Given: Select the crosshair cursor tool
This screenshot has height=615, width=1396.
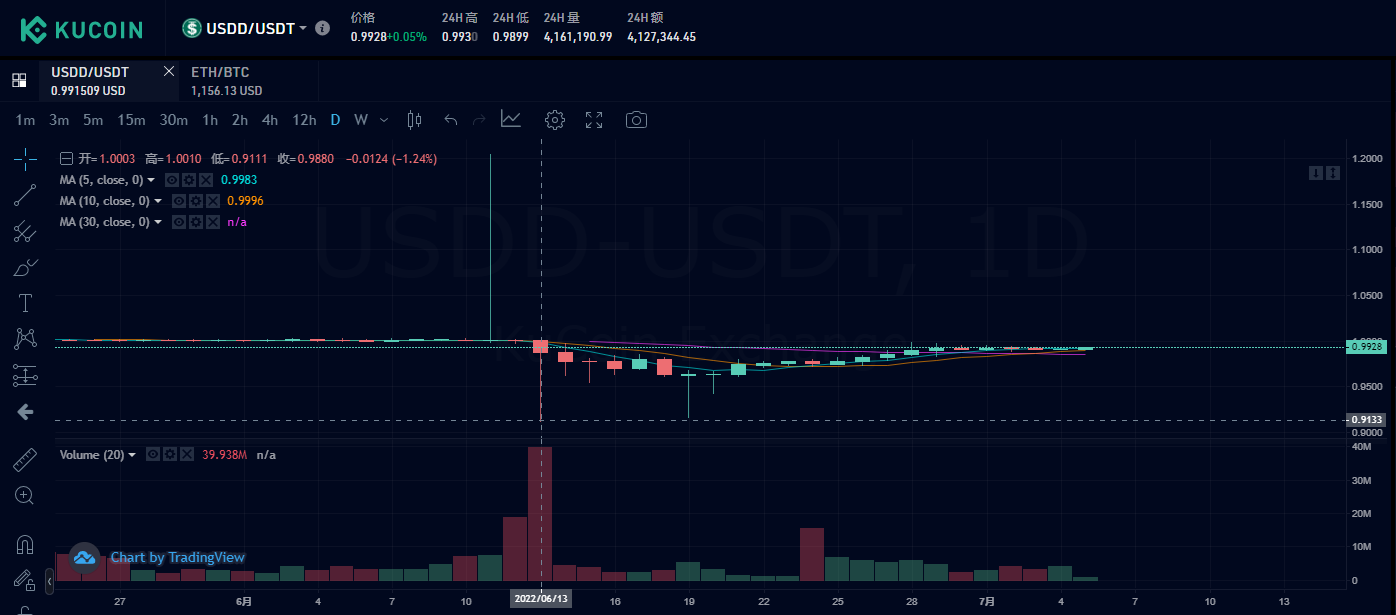Looking at the screenshot, I should point(25,158).
